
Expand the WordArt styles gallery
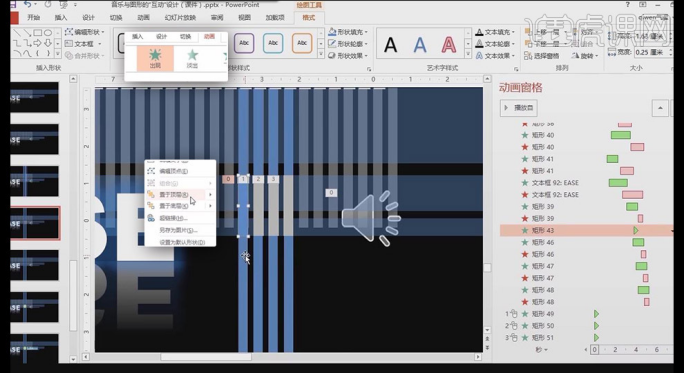point(468,55)
